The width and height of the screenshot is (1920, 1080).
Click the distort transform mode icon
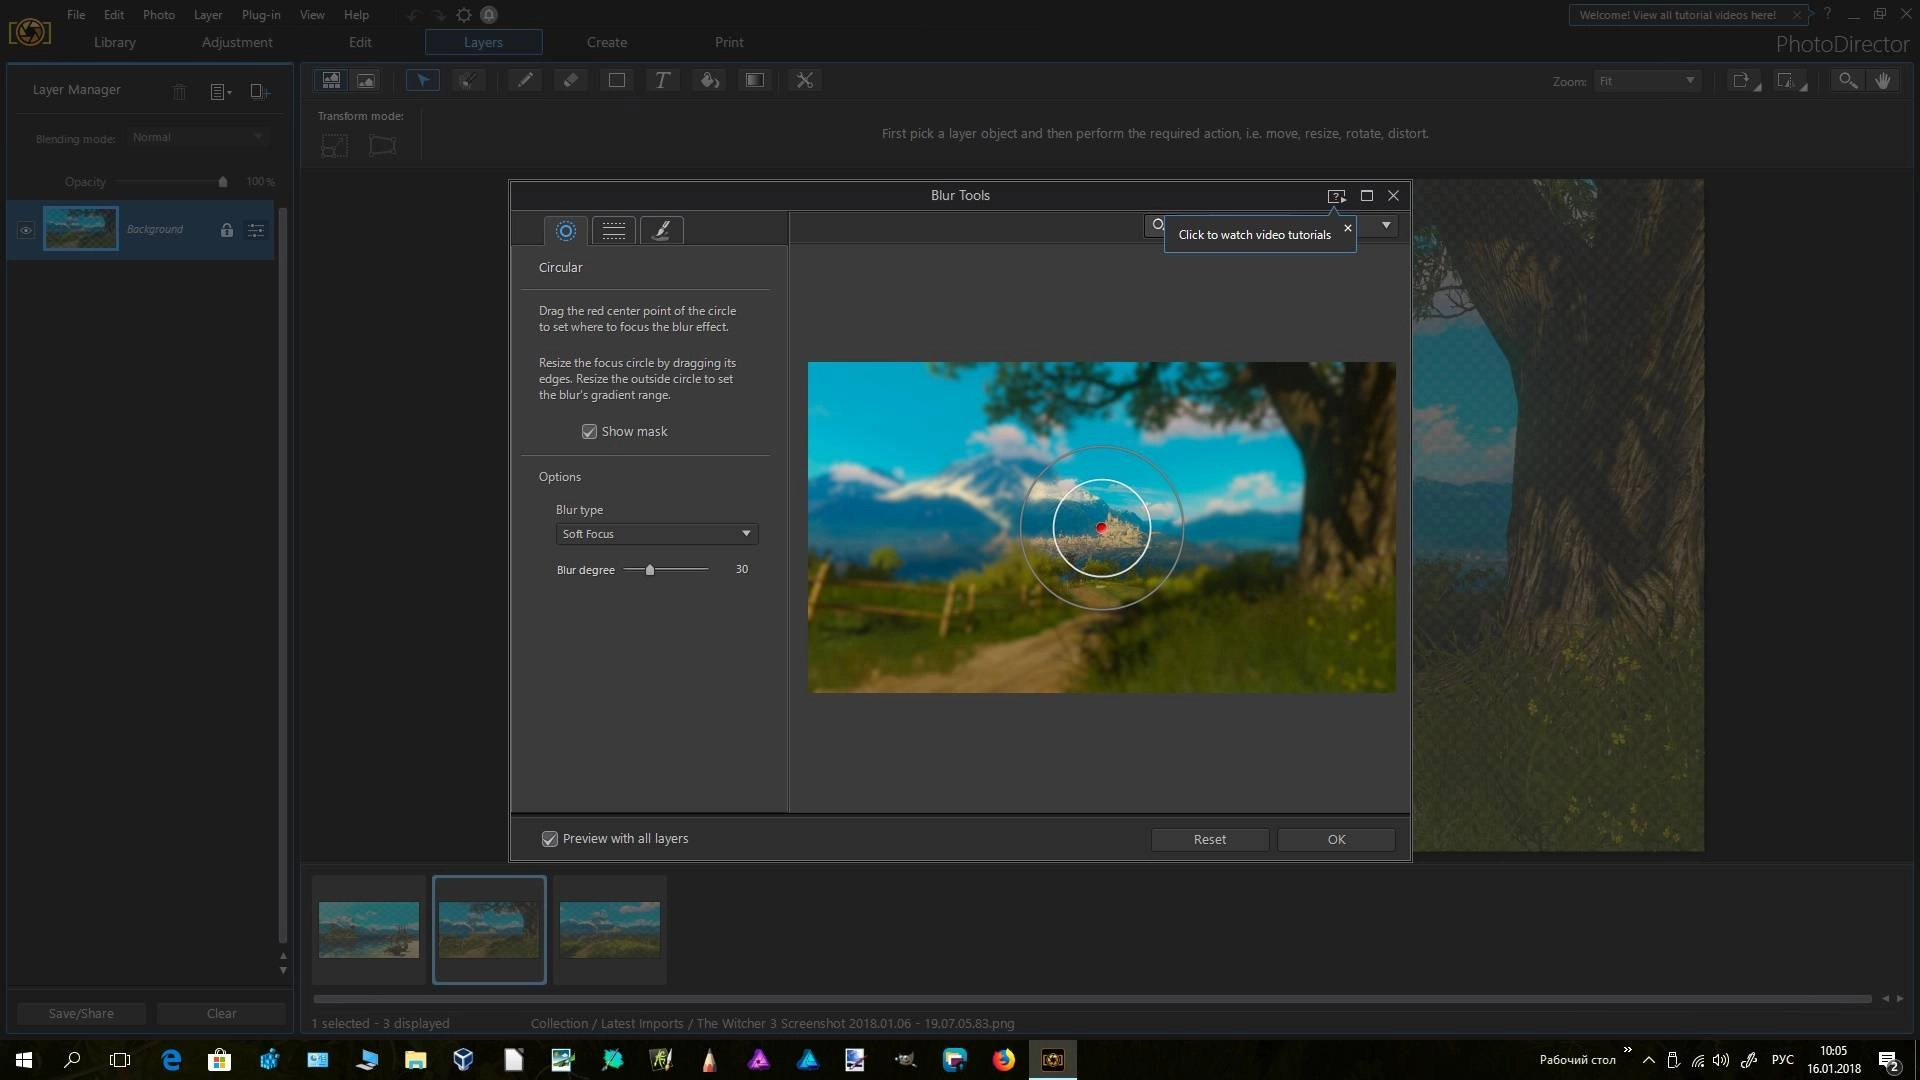pyautogui.click(x=382, y=145)
